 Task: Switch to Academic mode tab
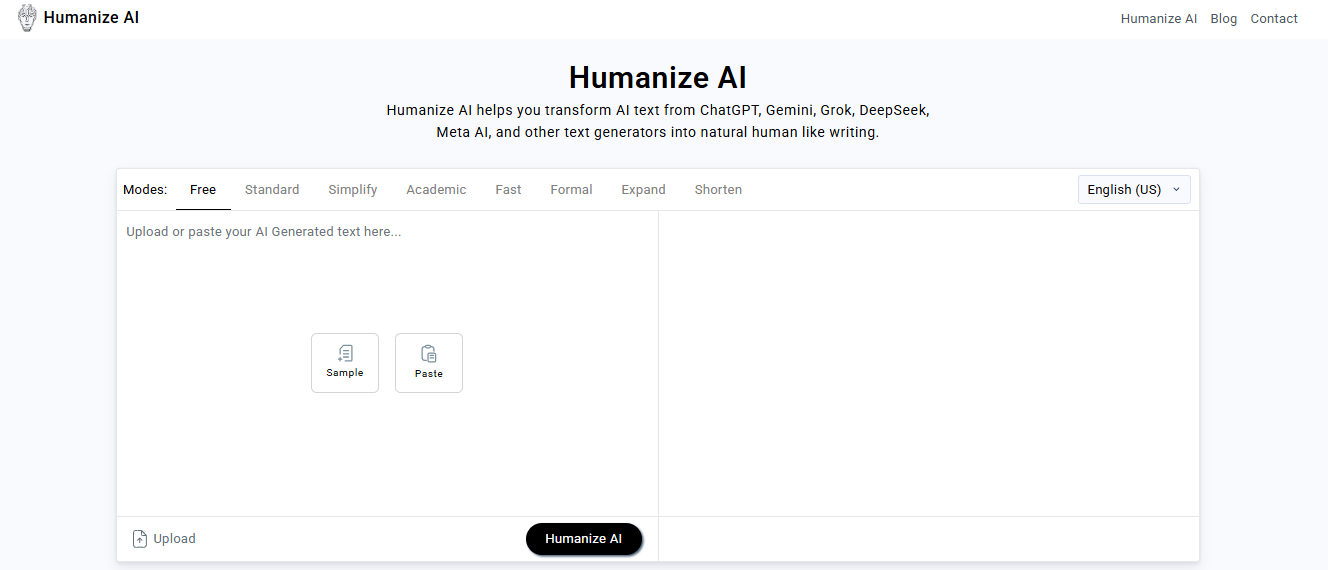436,189
